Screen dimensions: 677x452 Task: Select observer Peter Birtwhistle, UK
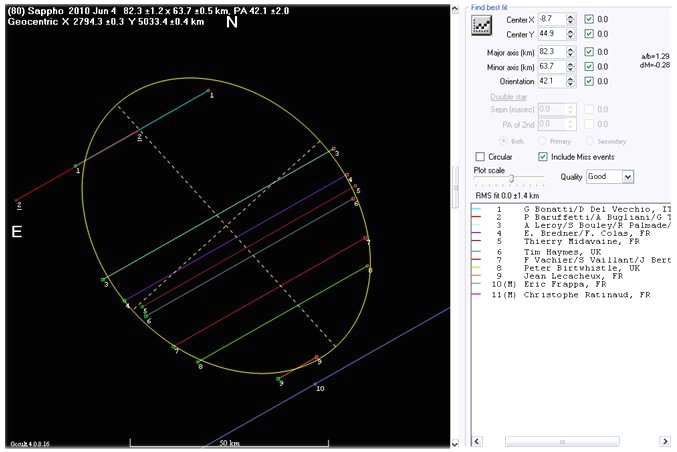tap(580, 268)
